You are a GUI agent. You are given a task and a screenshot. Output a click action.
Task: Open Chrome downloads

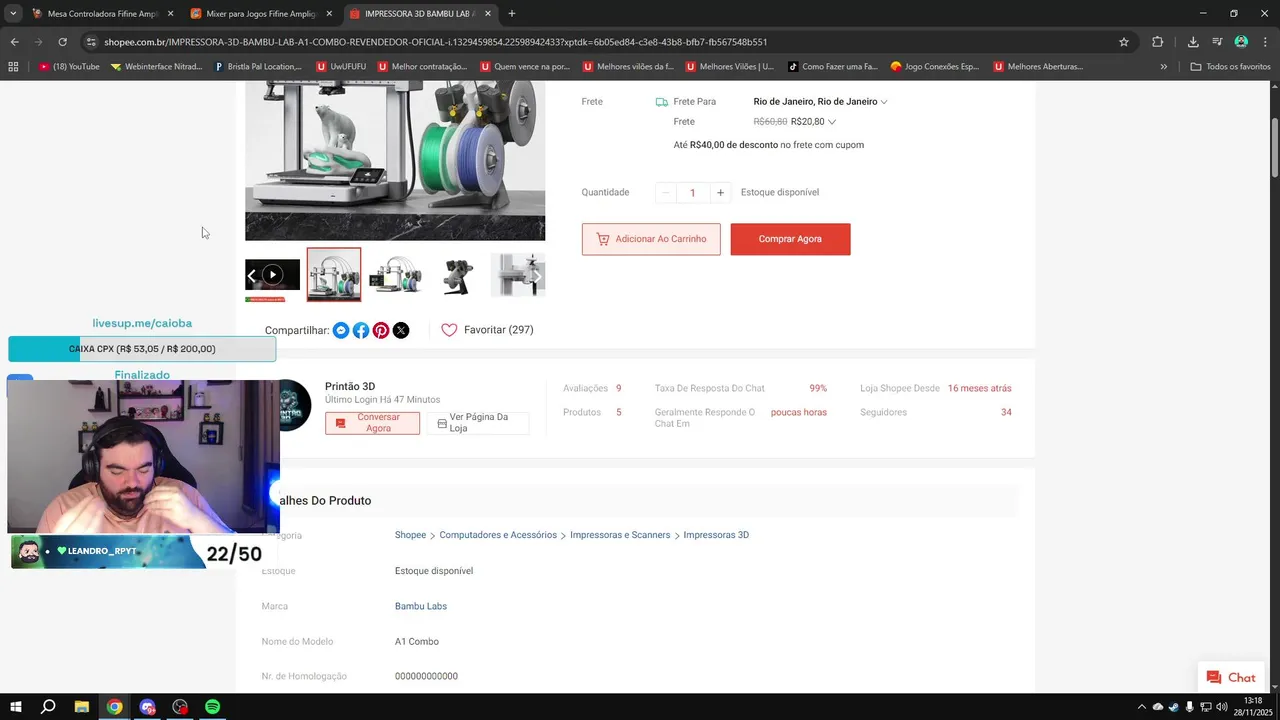[1193, 42]
